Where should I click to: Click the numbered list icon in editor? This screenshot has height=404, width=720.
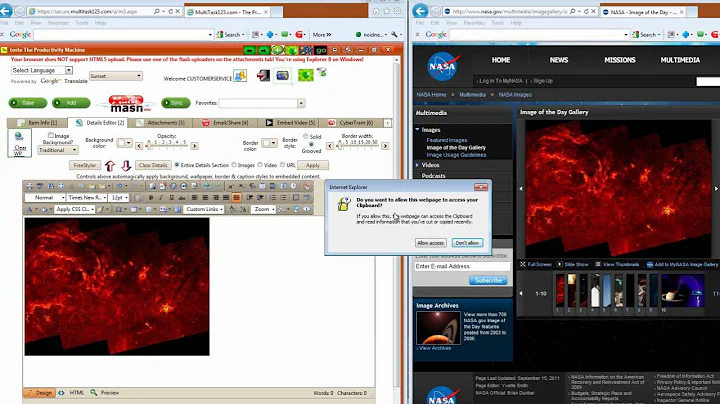click(273, 197)
